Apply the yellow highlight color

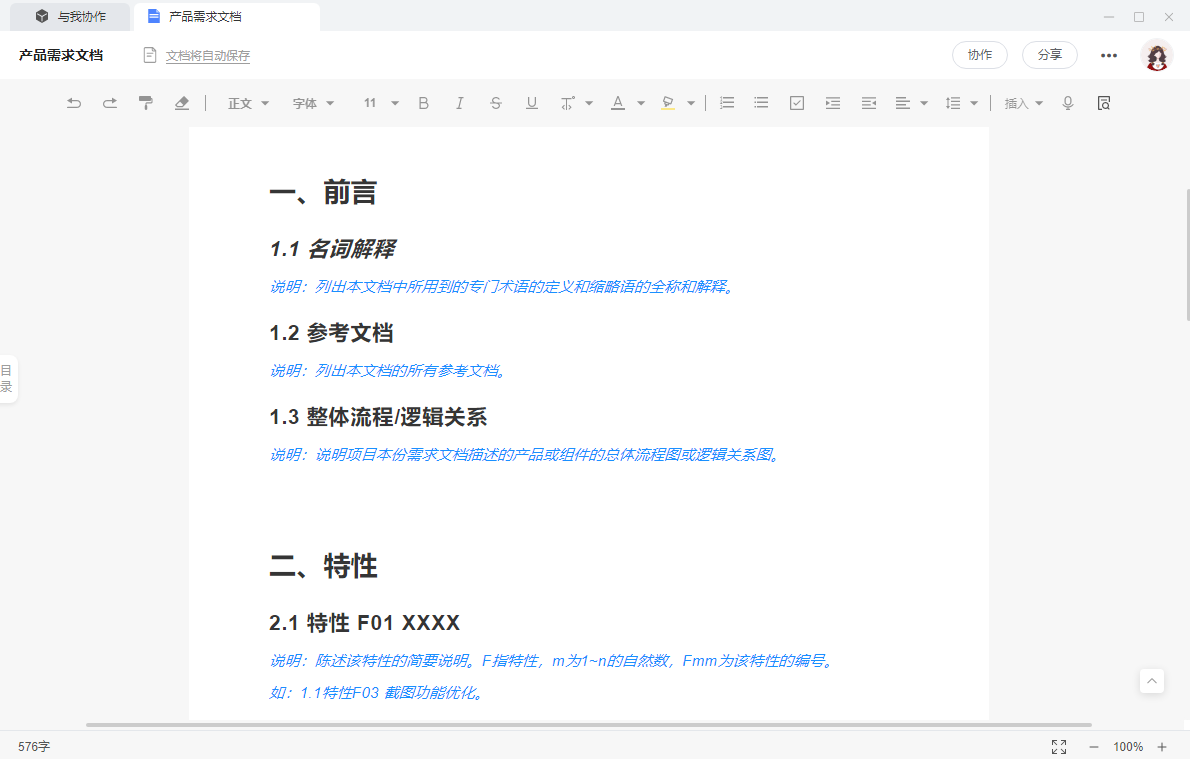click(x=668, y=103)
